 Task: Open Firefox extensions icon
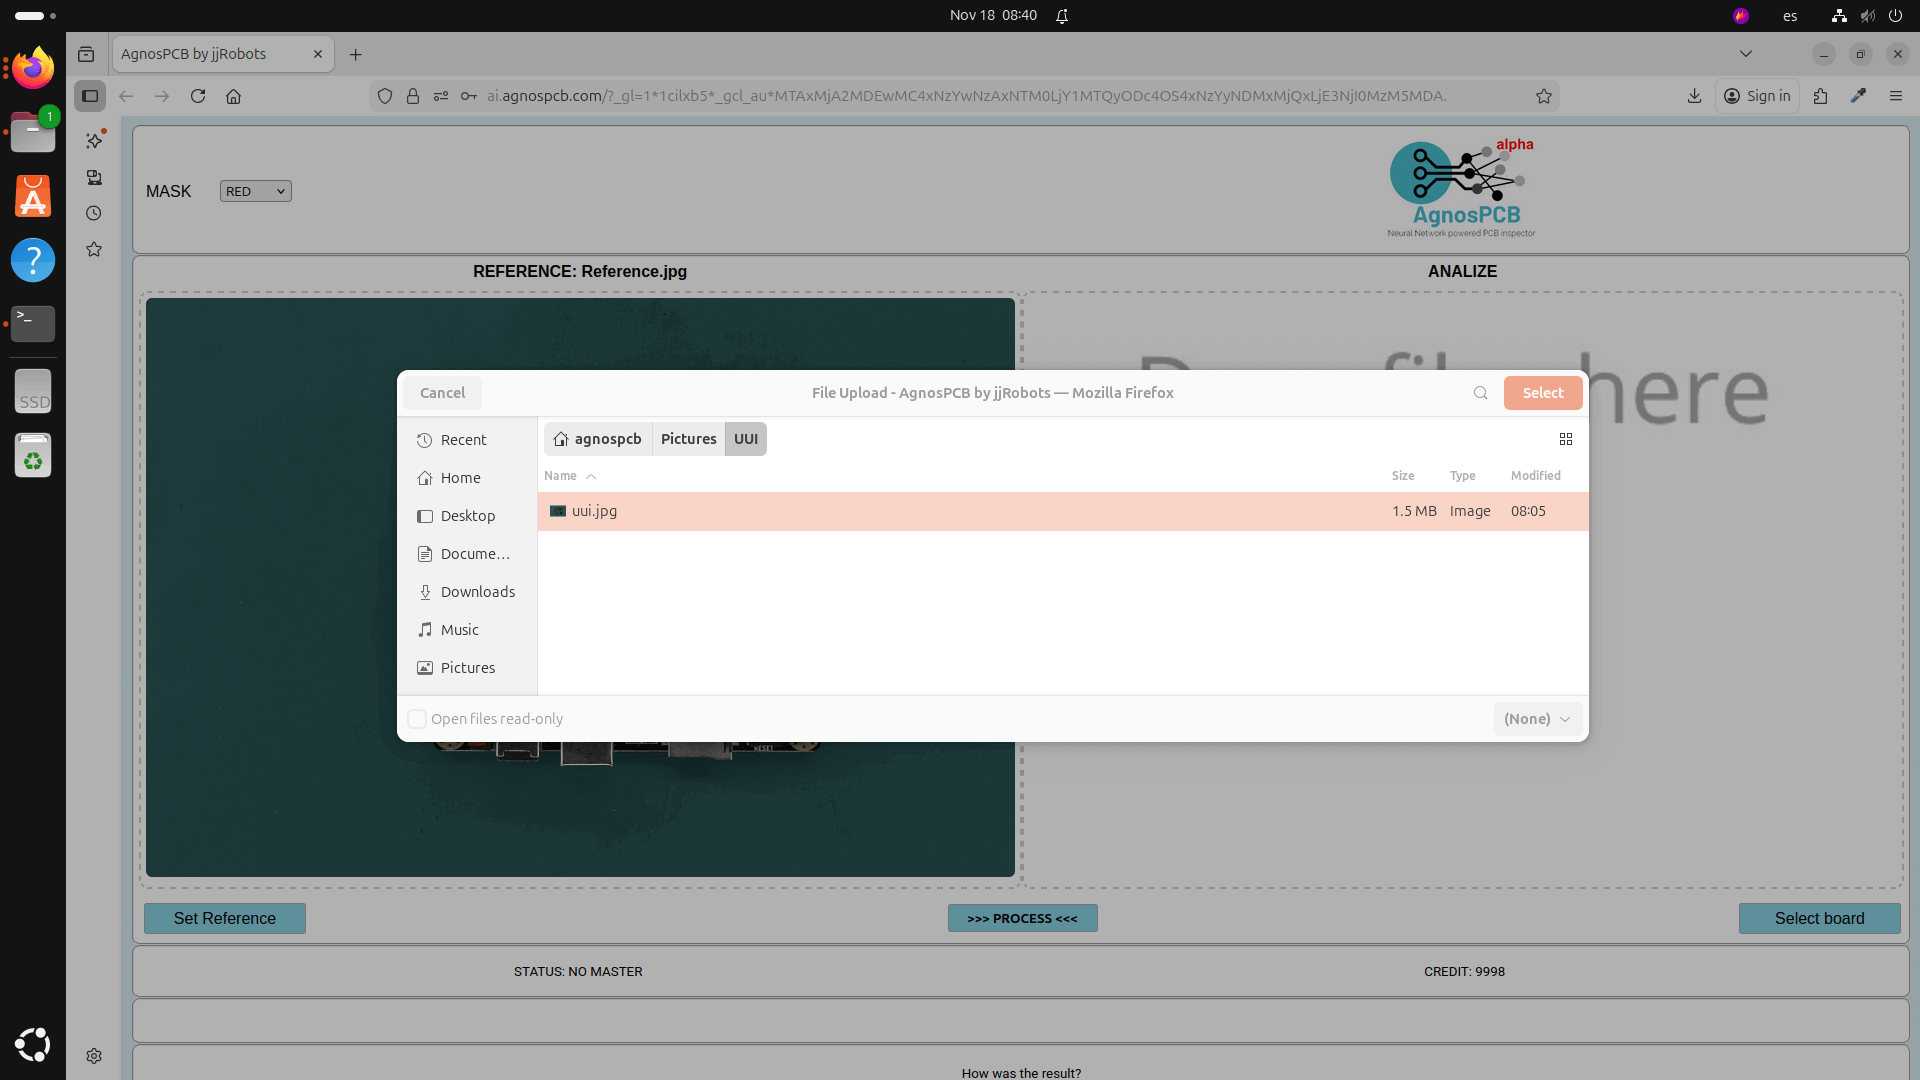click(x=1820, y=96)
